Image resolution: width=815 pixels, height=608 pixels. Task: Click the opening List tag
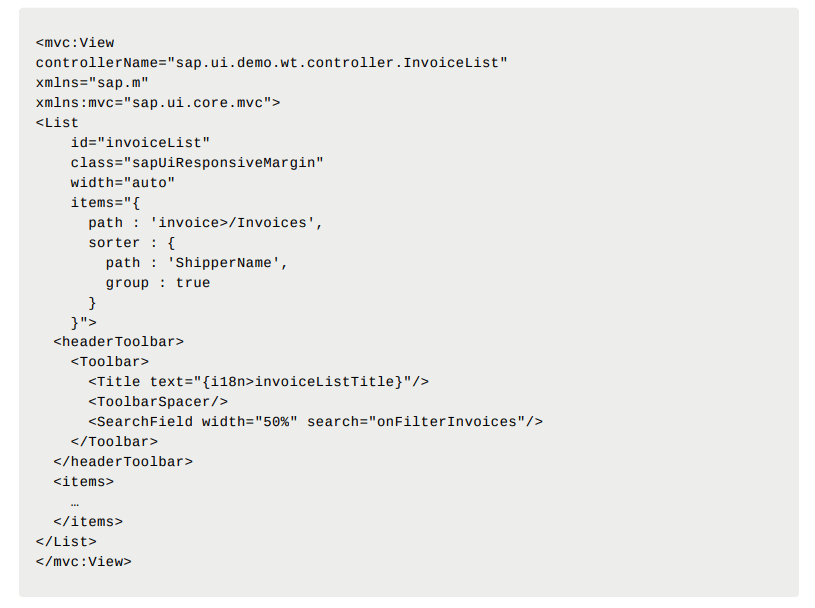tap(57, 123)
